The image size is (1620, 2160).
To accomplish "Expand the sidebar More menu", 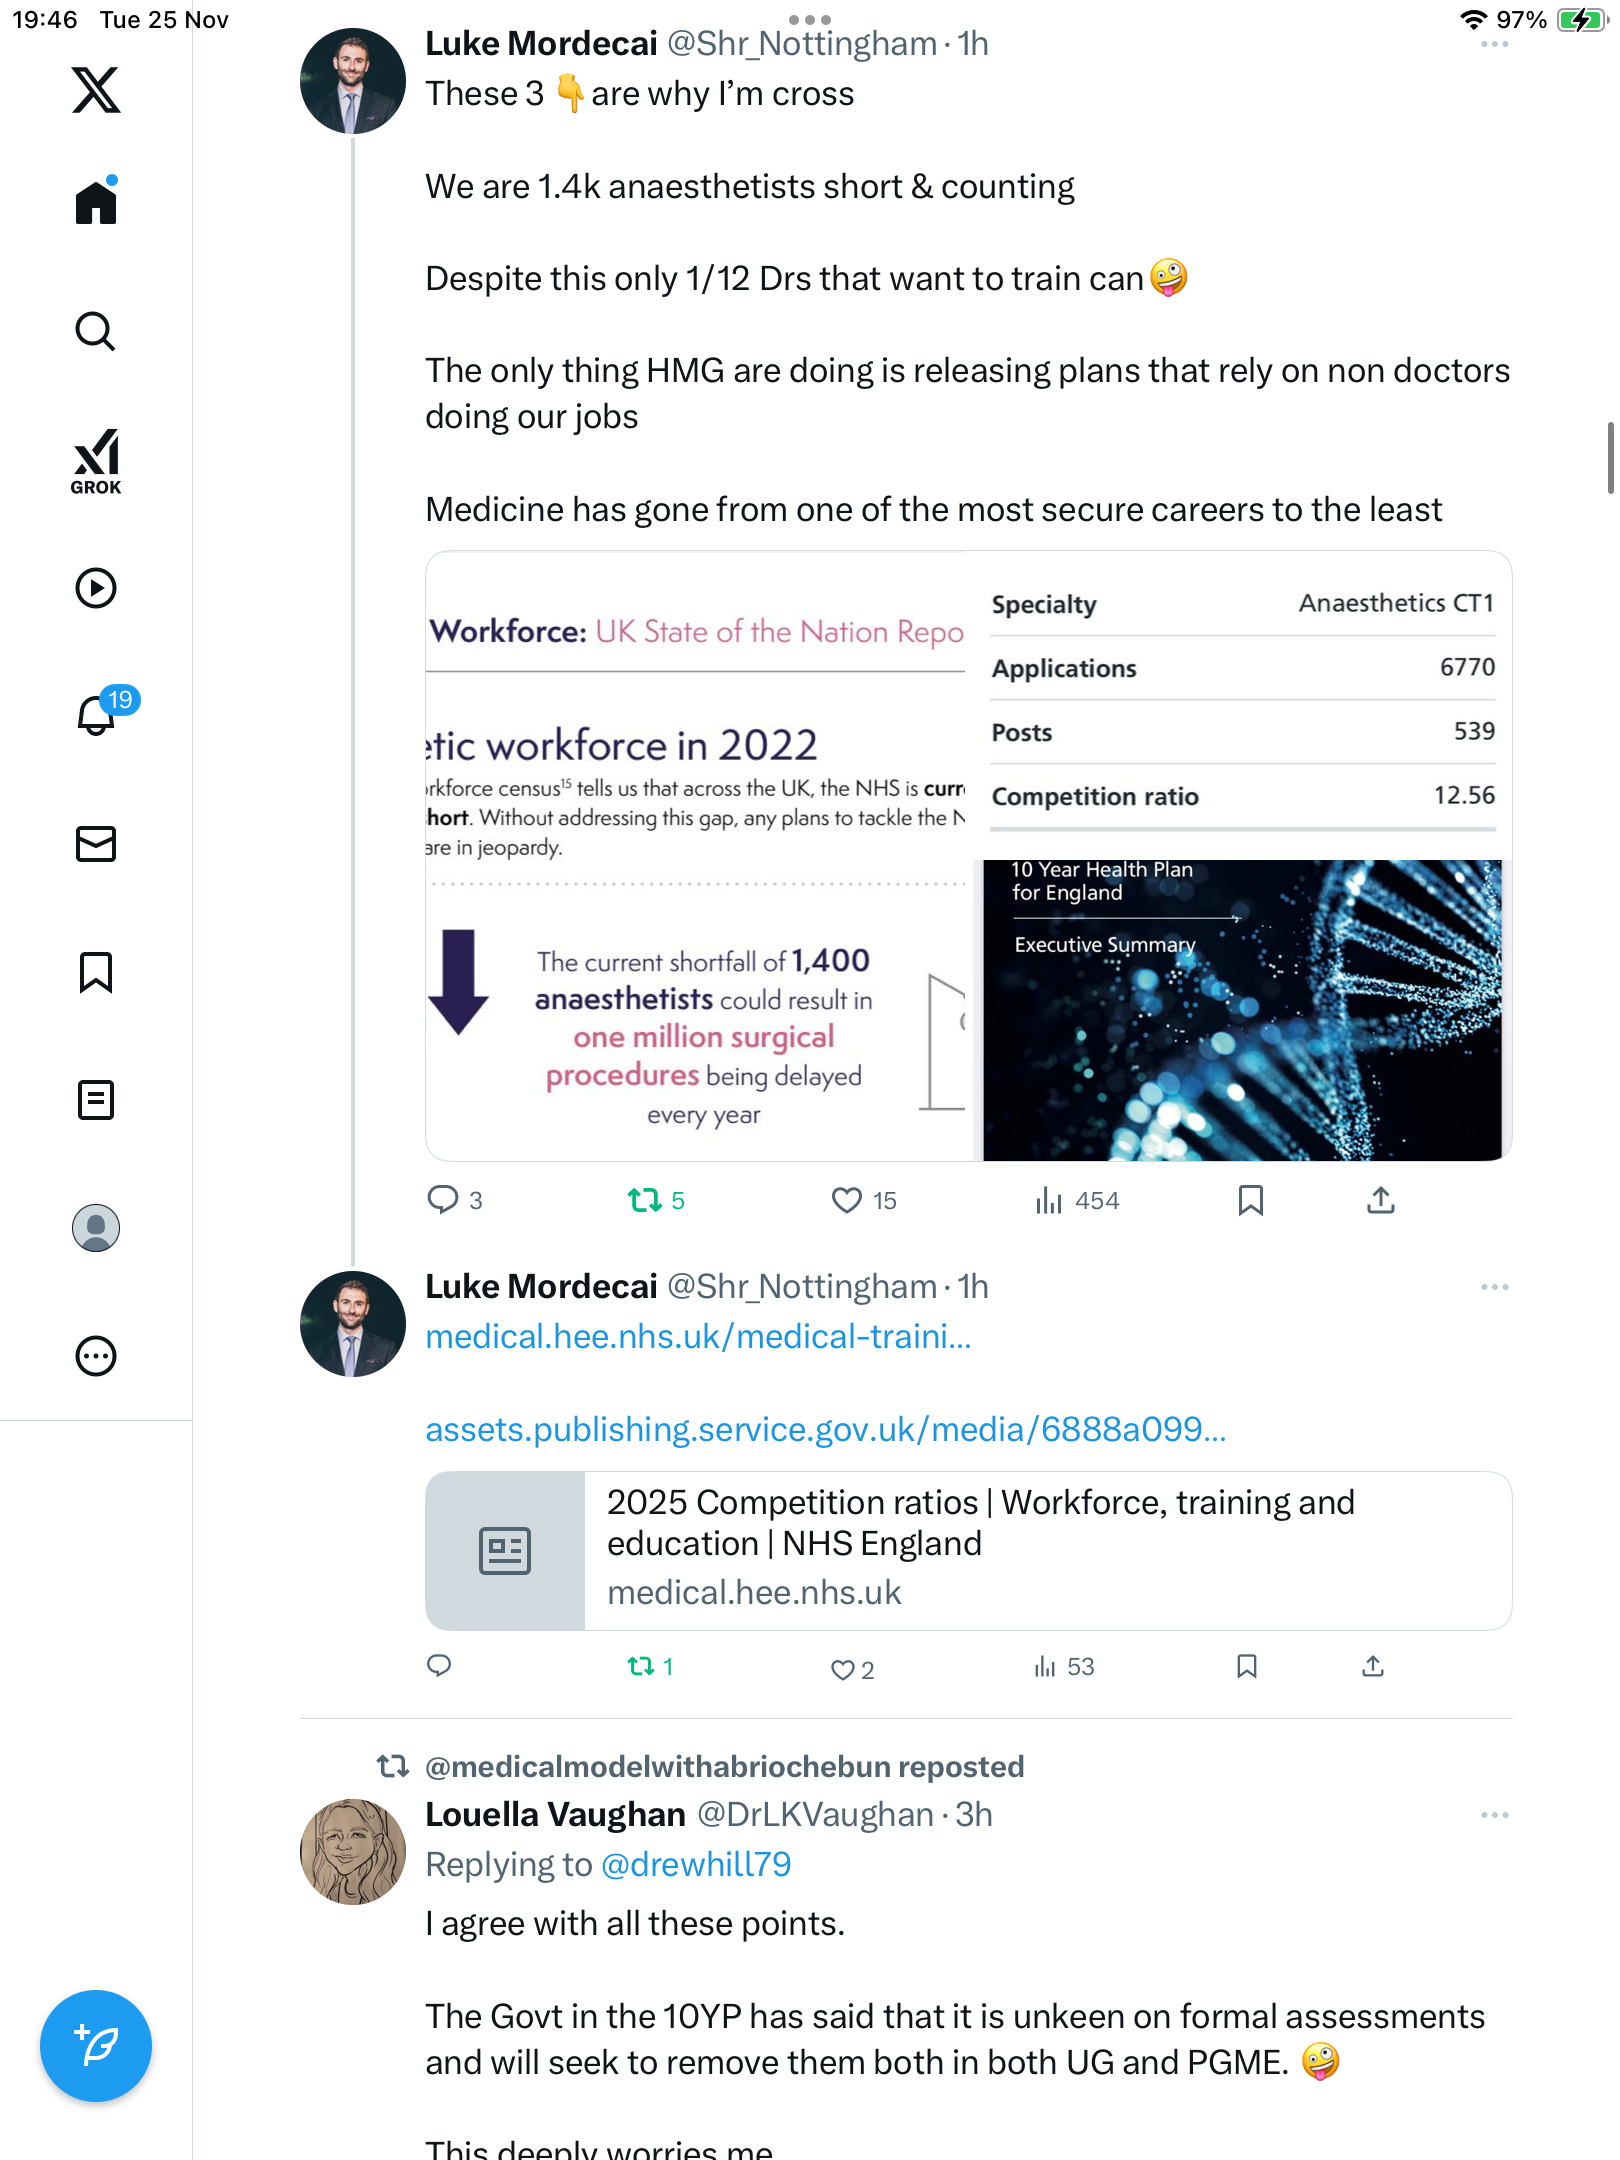I will (96, 1356).
